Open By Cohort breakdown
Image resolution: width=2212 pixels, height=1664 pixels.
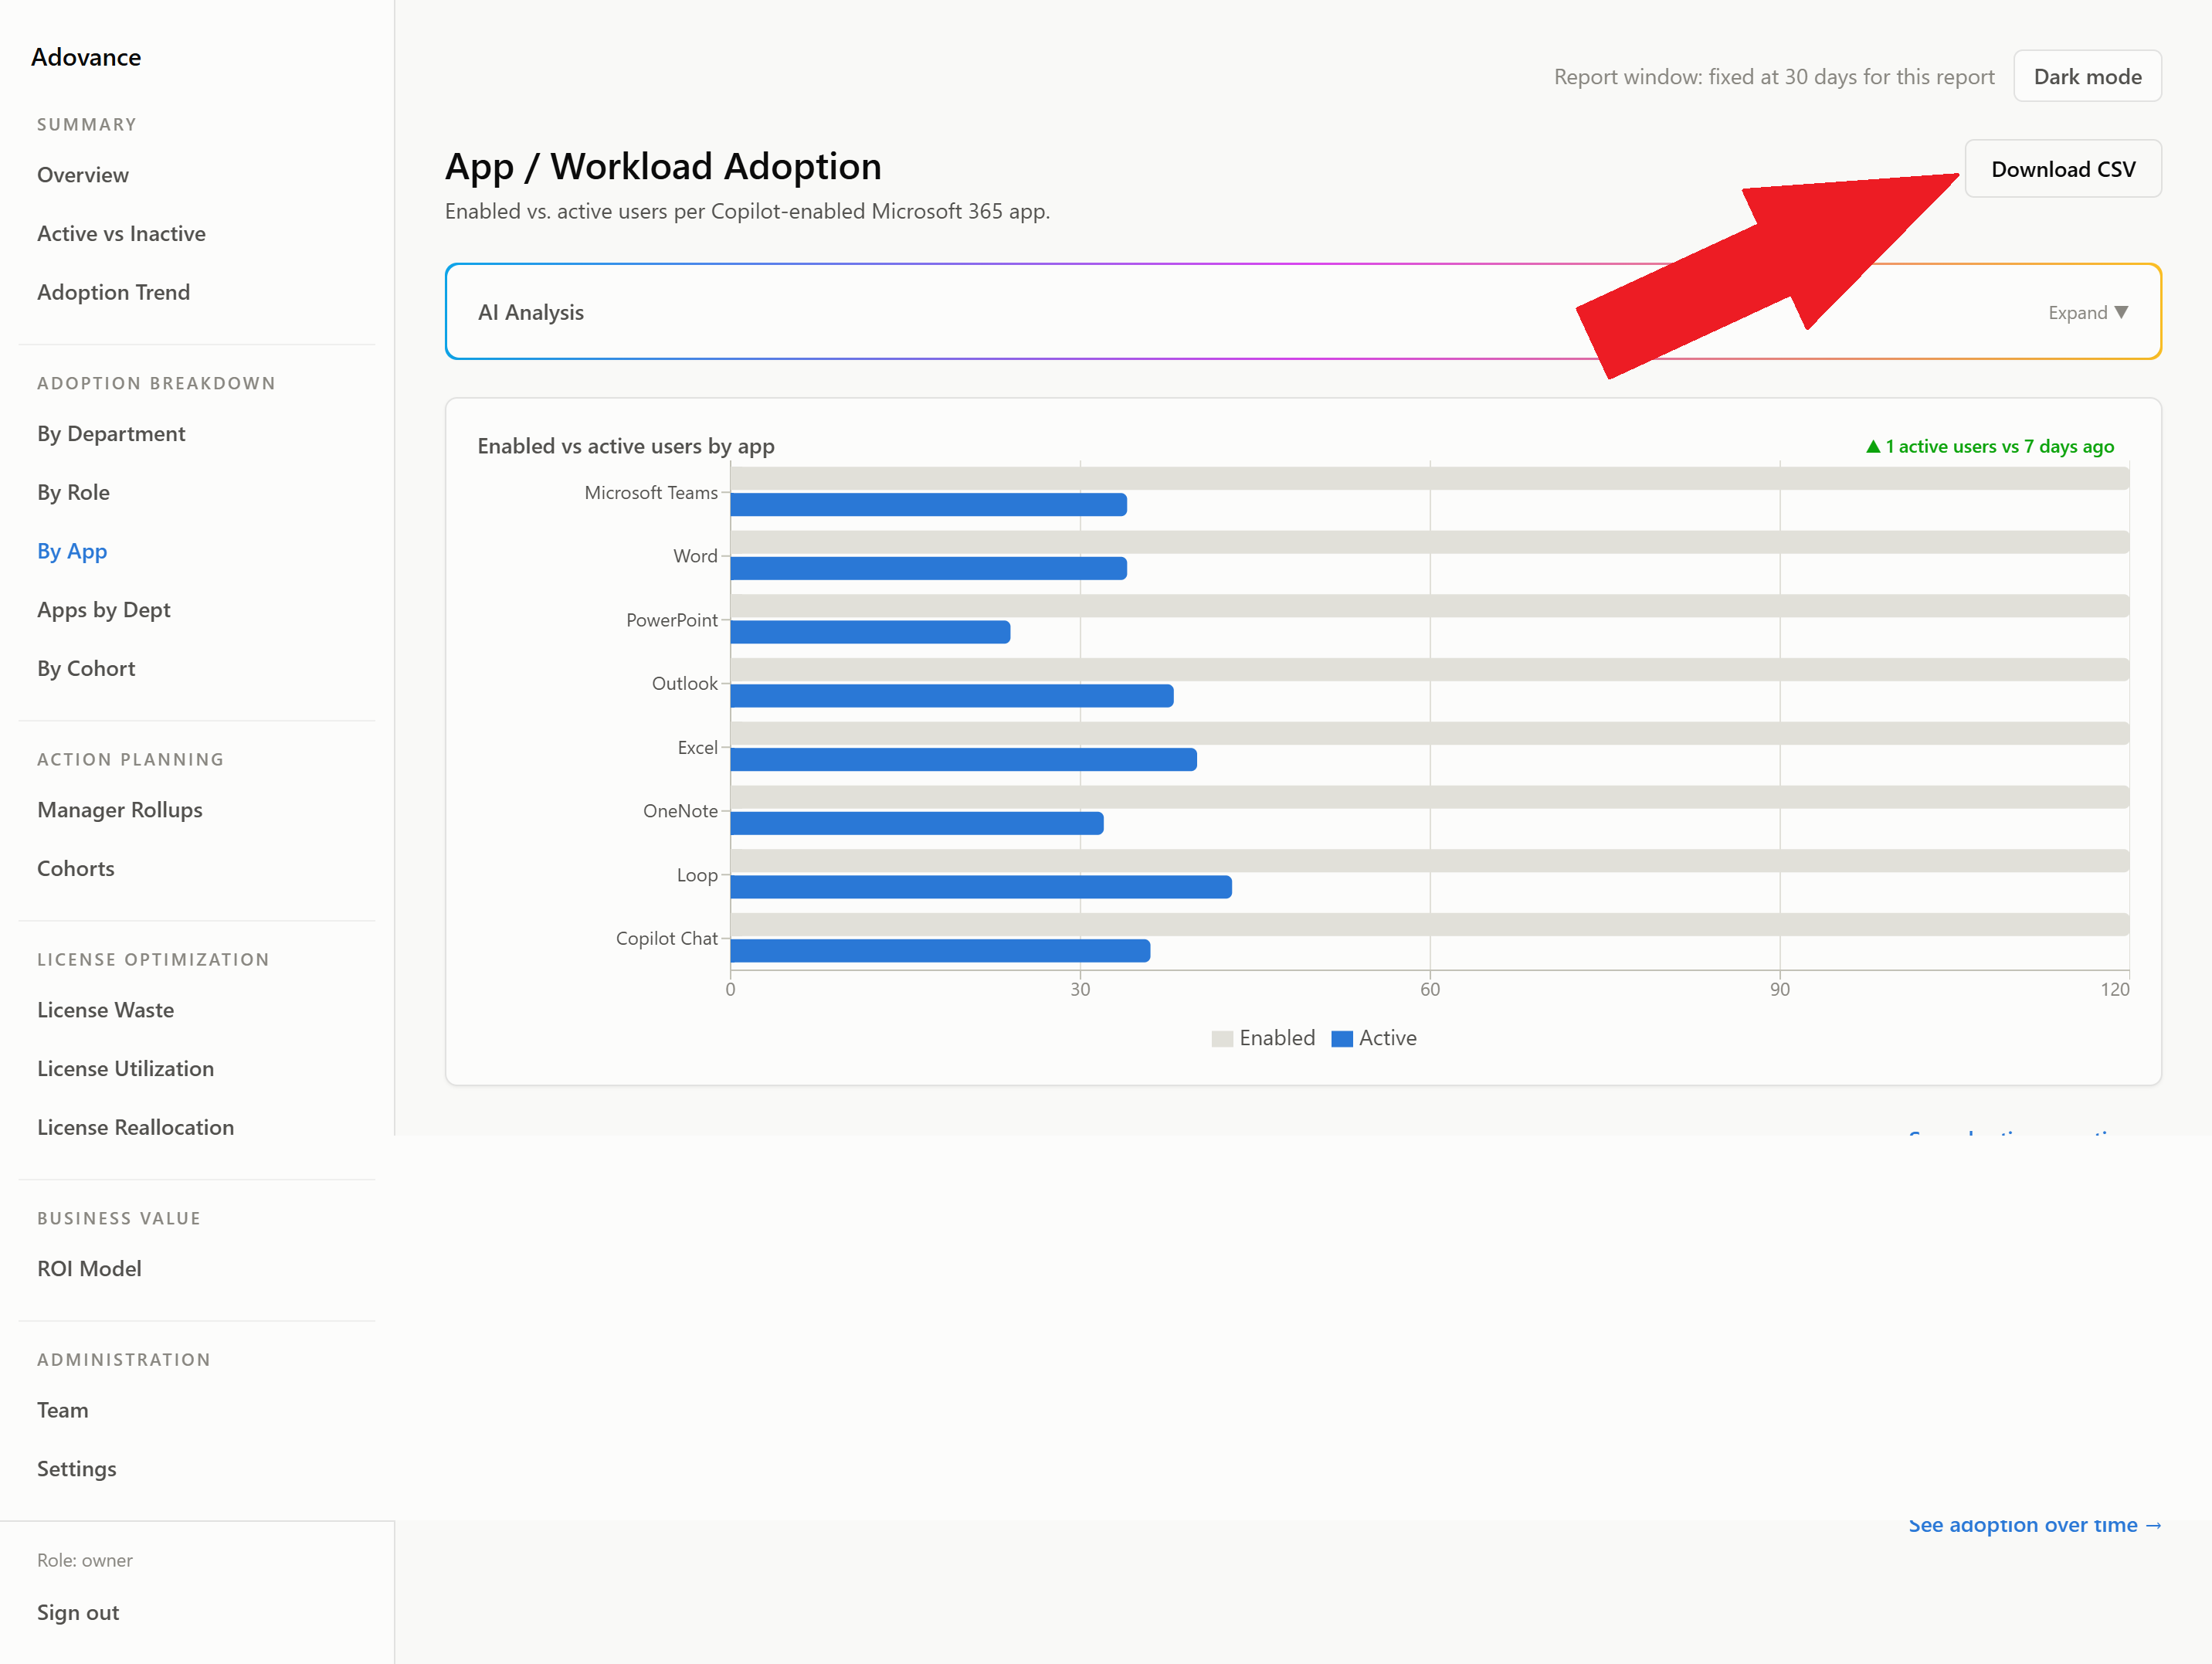86,668
